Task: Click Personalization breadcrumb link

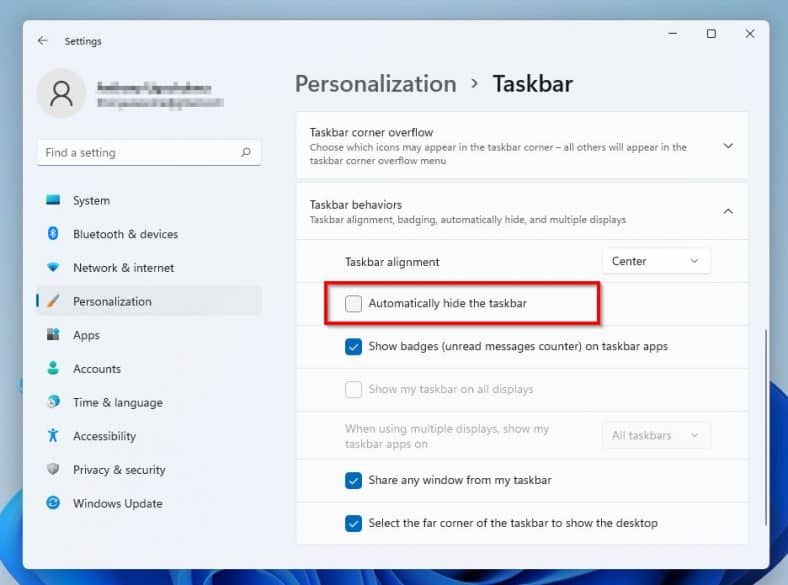Action: [x=375, y=84]
